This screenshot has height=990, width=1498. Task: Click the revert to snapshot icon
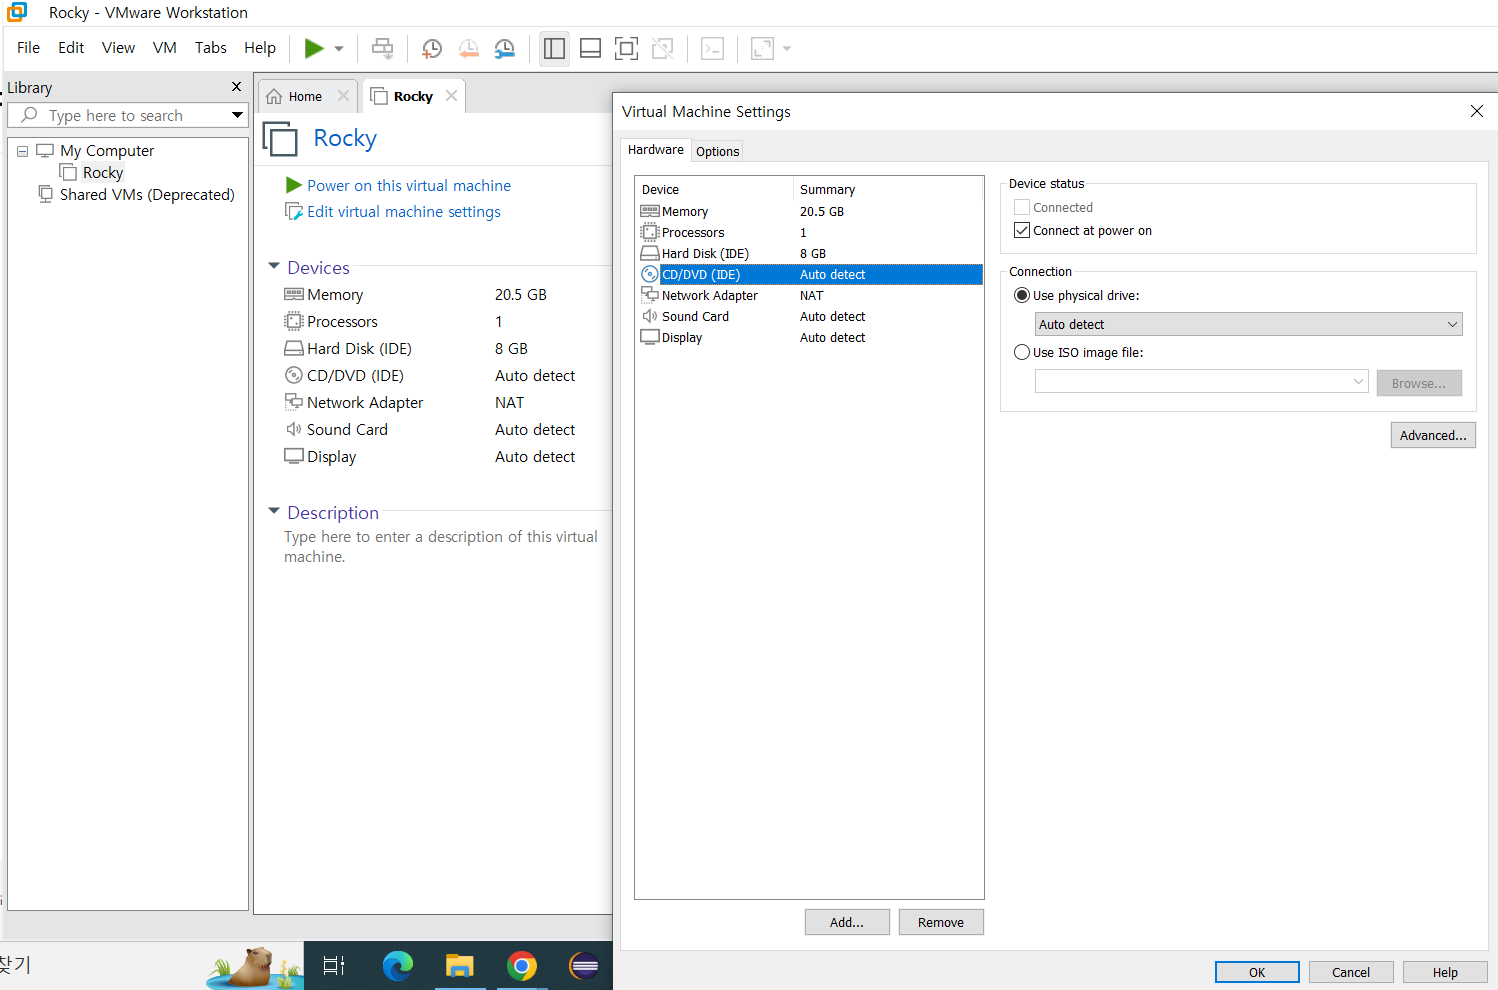[468, 48]
